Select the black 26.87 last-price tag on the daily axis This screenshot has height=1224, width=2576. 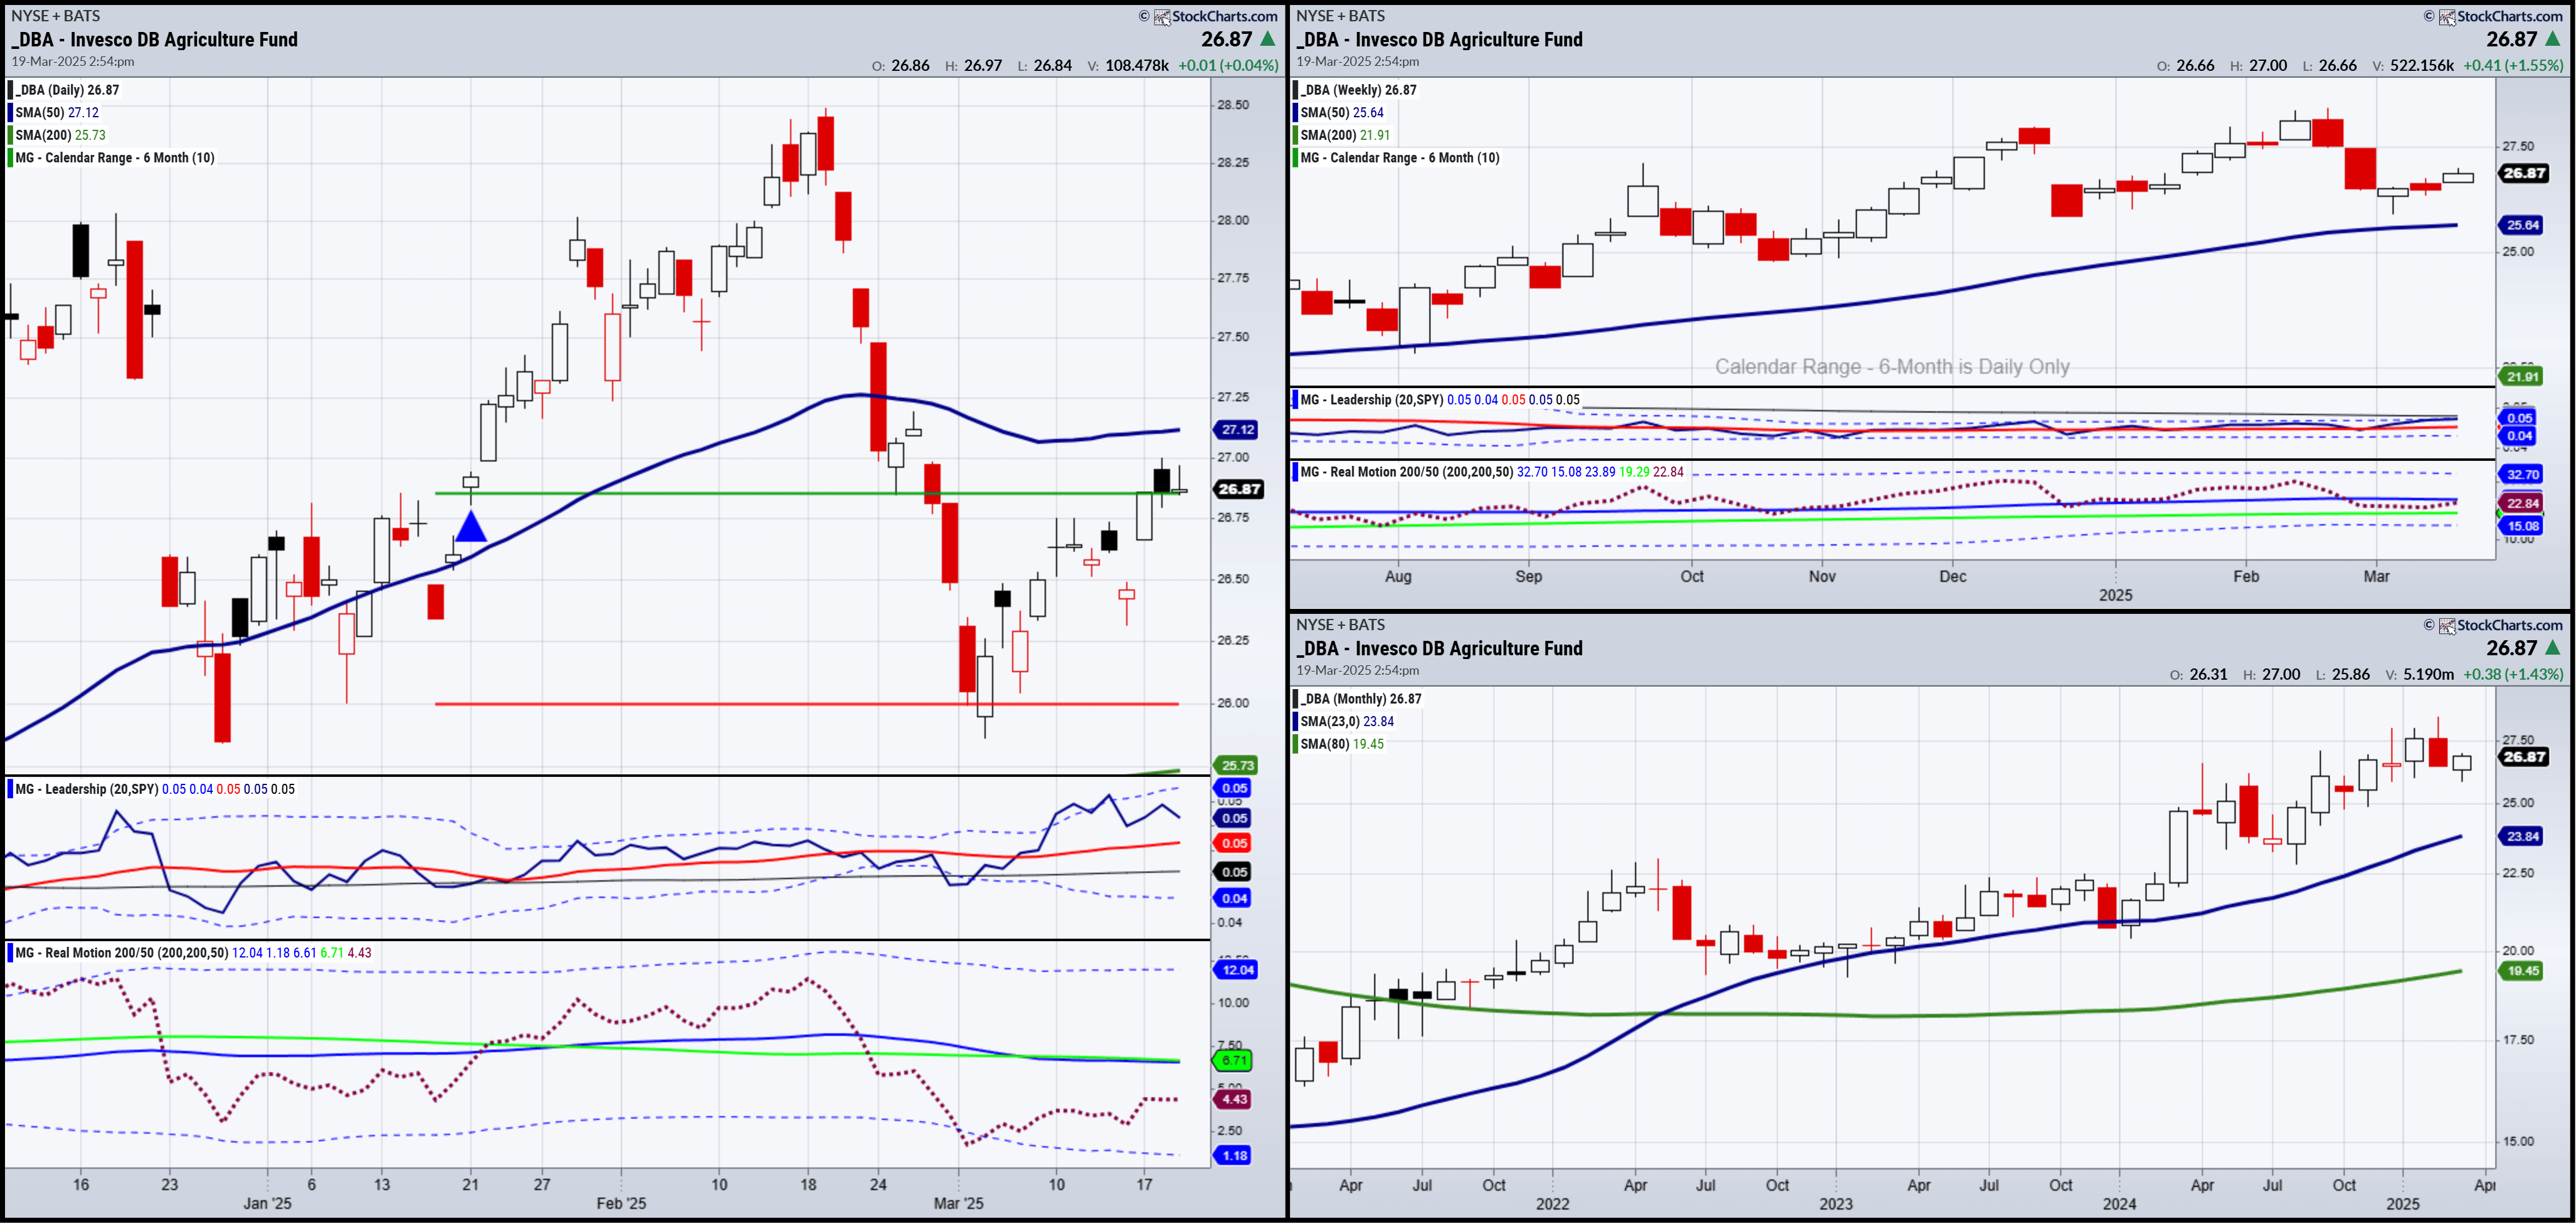1239,489
